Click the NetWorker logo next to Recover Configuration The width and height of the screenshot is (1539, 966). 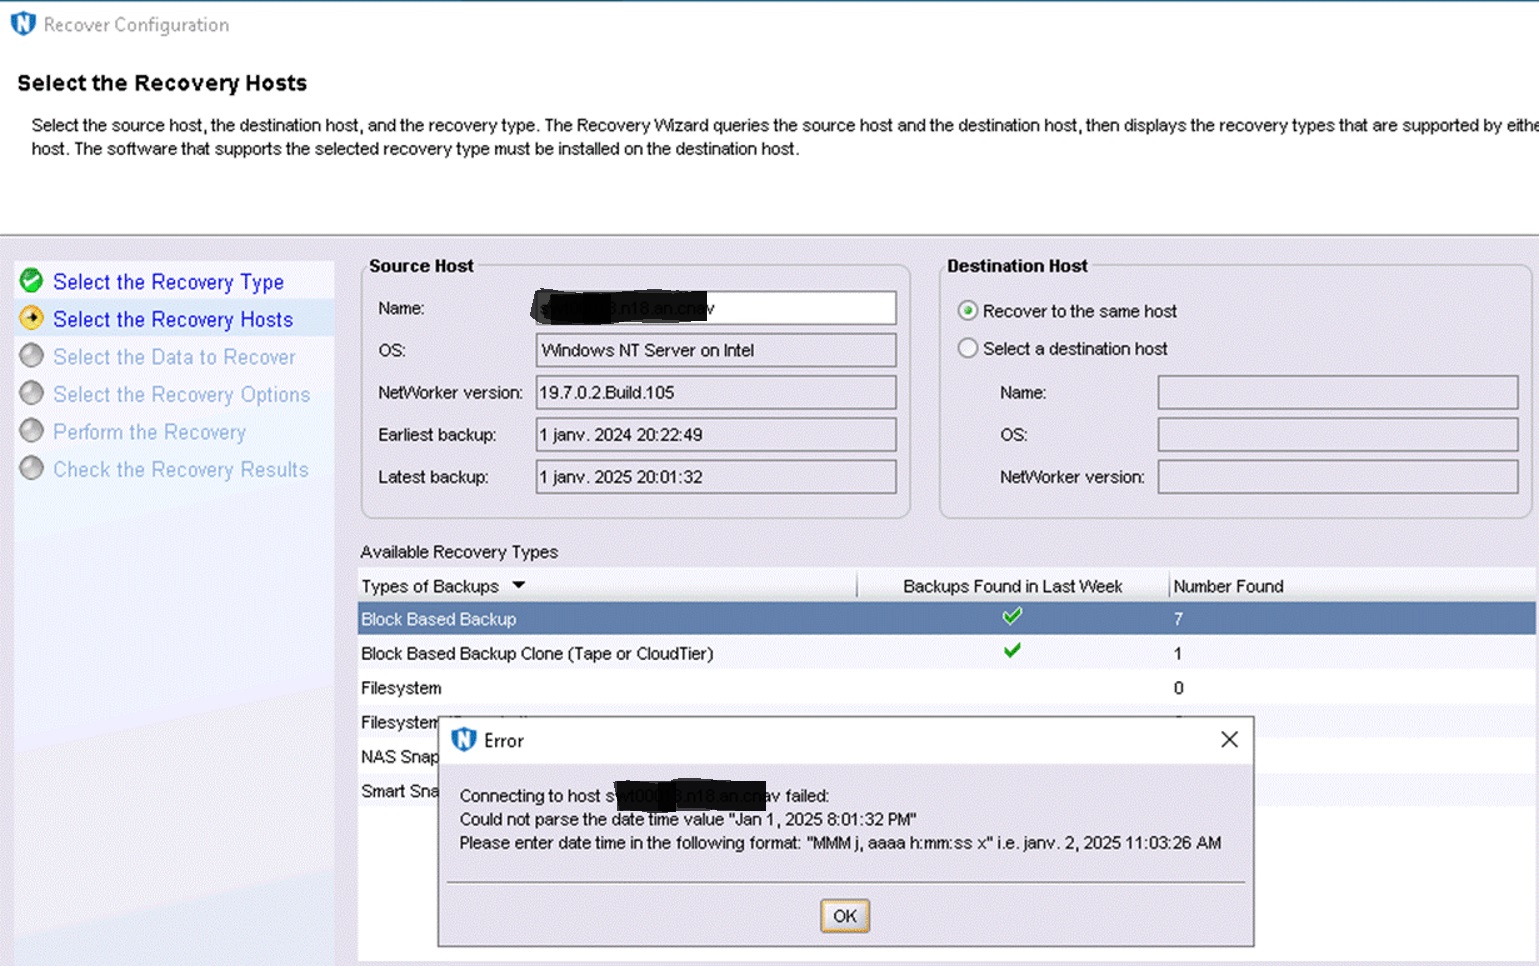(x=22, y=22)
